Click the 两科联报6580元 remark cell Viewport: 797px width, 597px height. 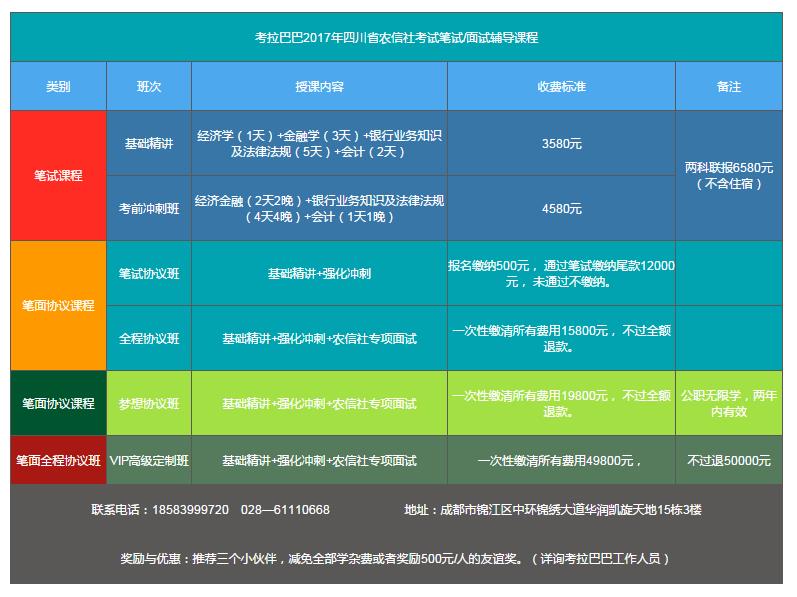pos(729,176)
